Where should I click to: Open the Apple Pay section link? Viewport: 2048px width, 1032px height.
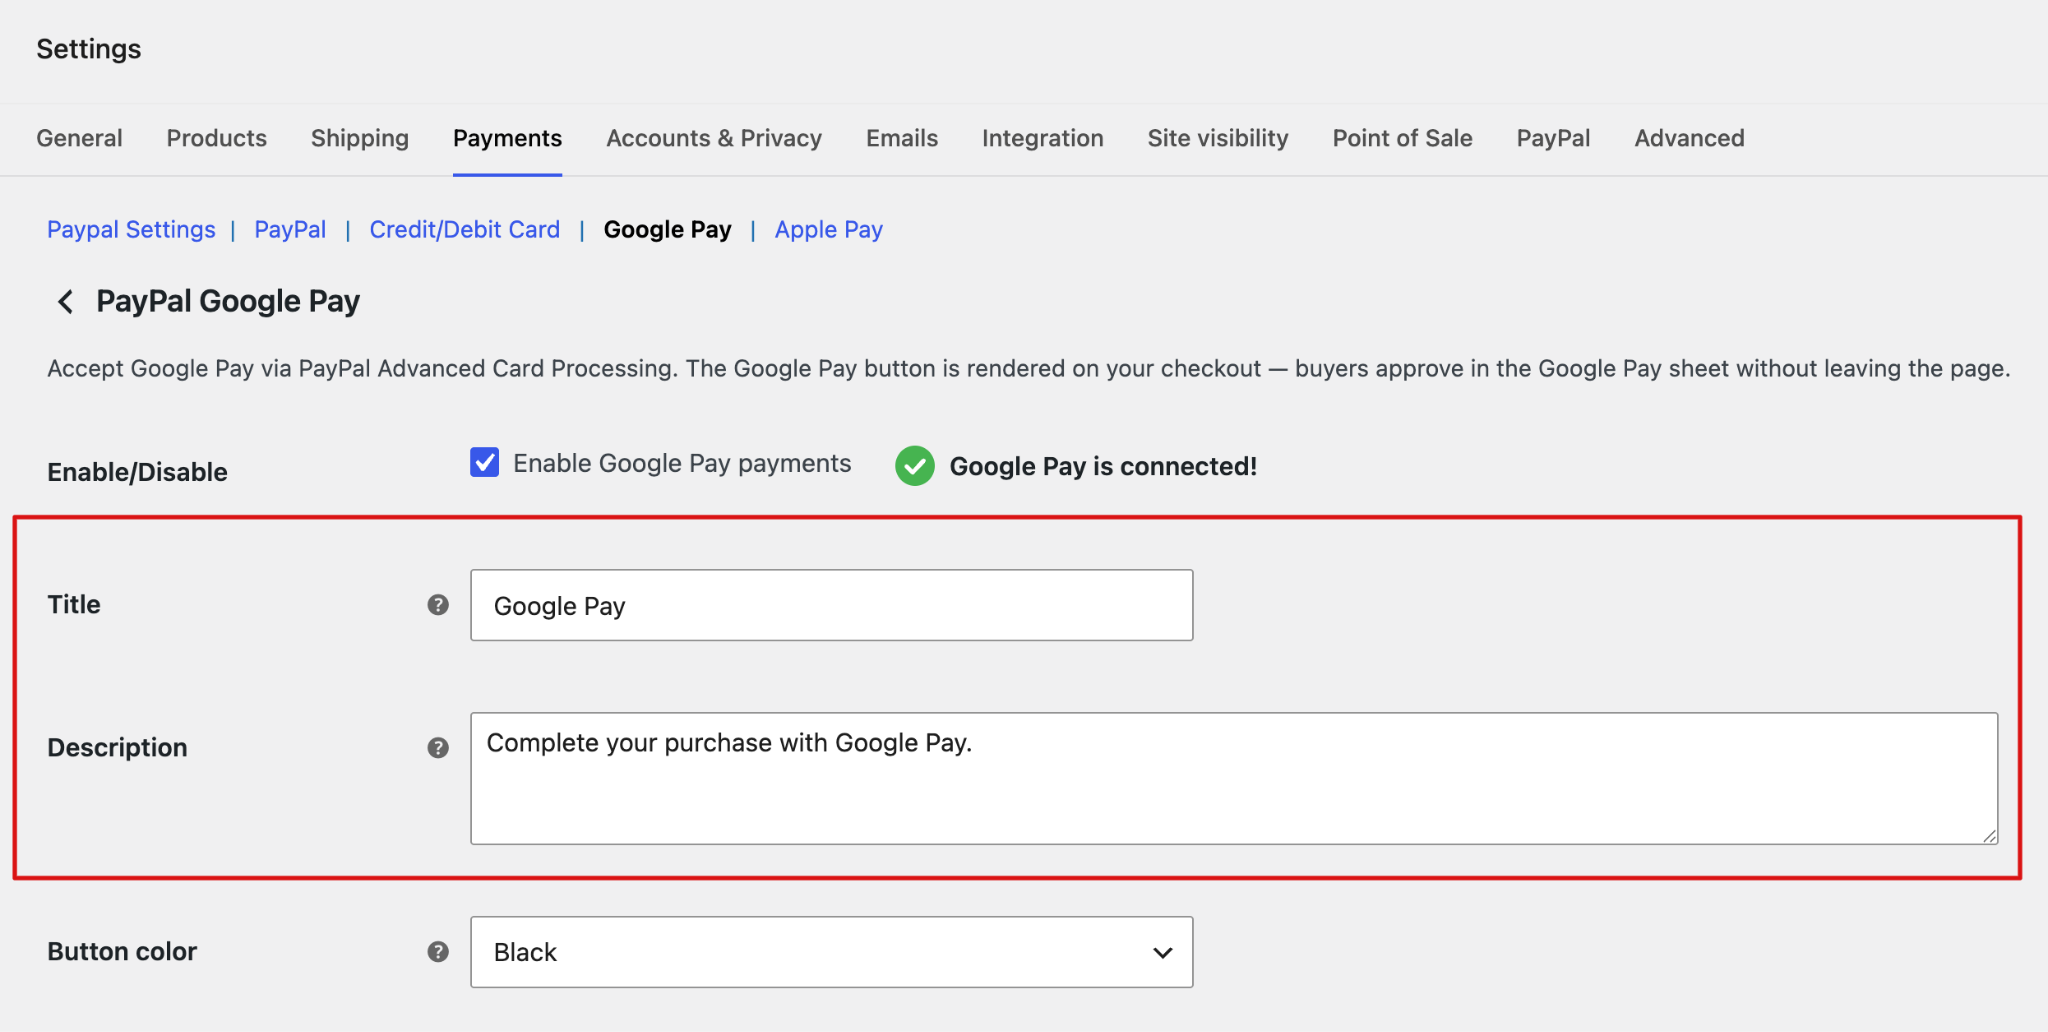coord(829,230)
